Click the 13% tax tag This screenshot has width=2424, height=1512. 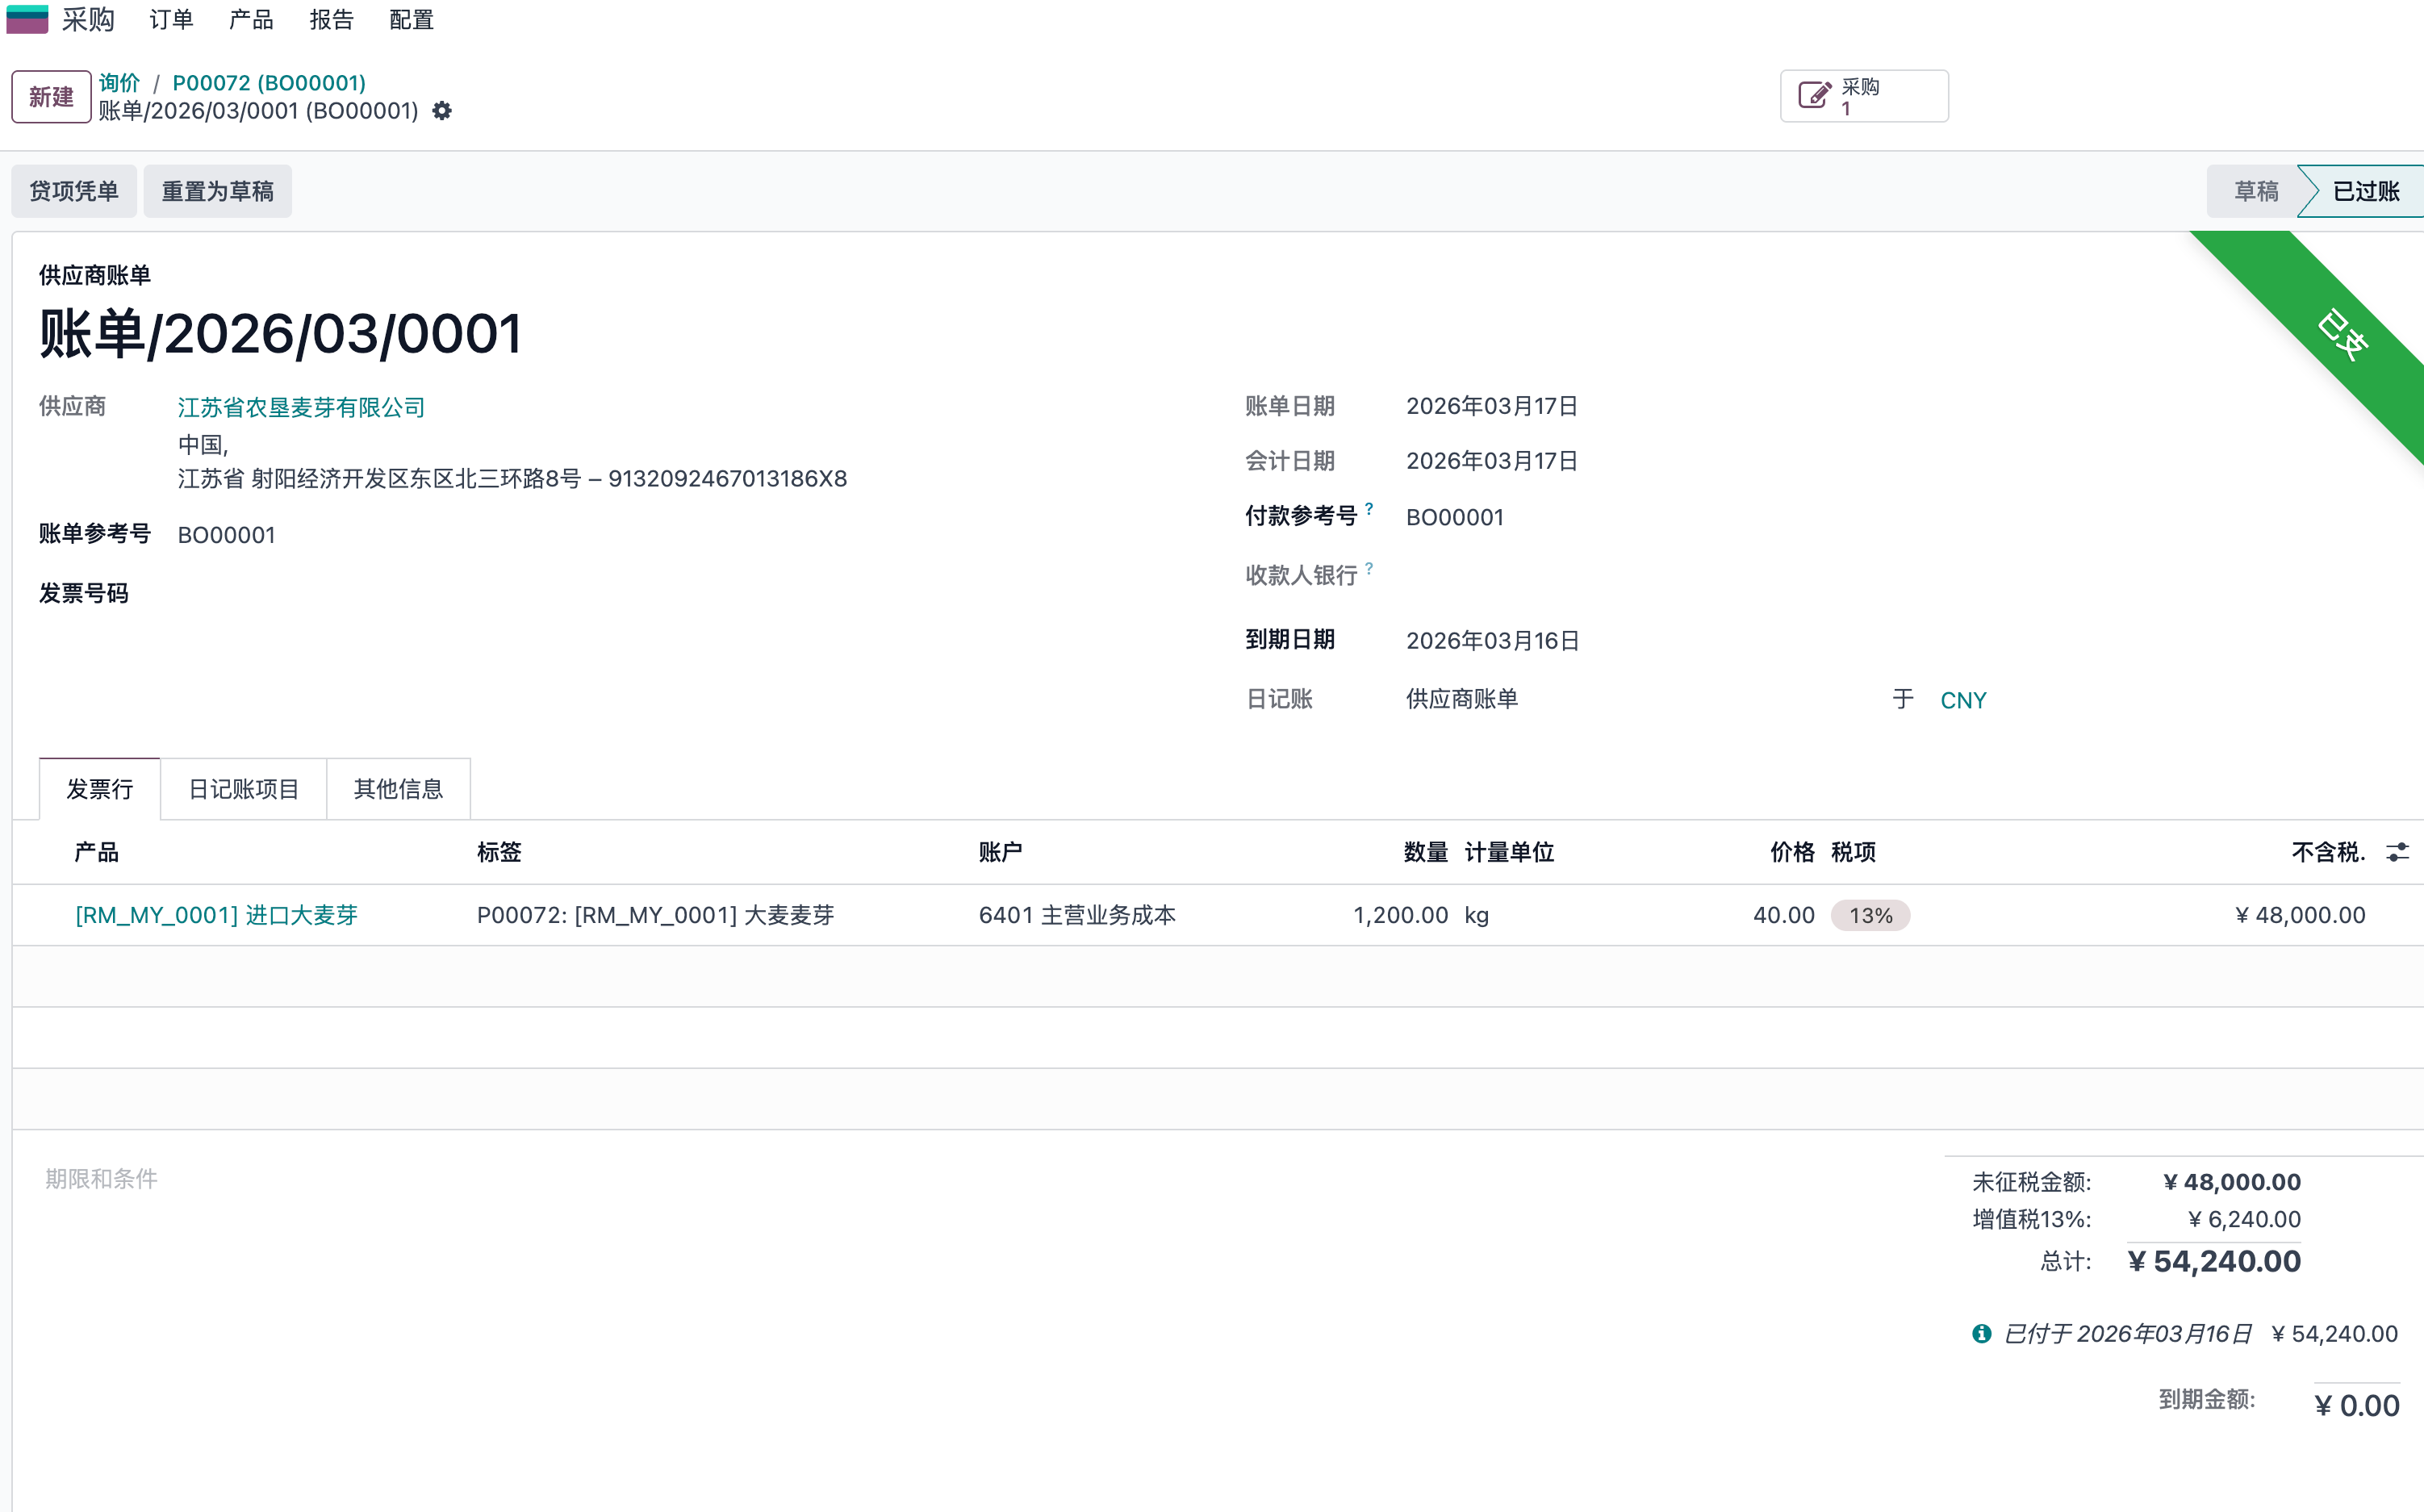pos(1870,915)
